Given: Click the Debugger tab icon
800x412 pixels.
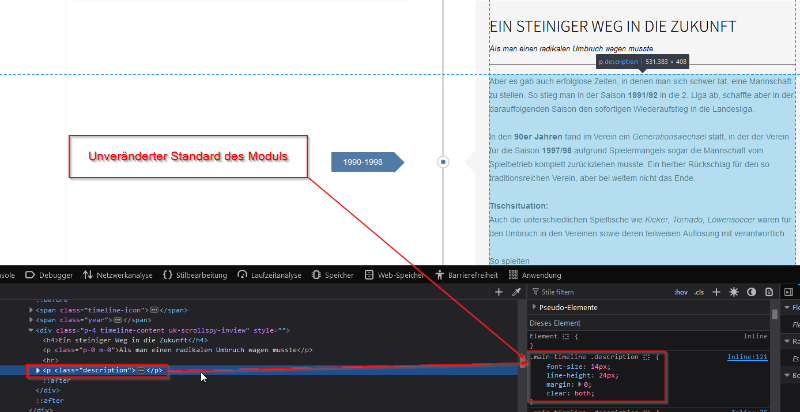Looking at the screenshot, I should click(30, 275).
